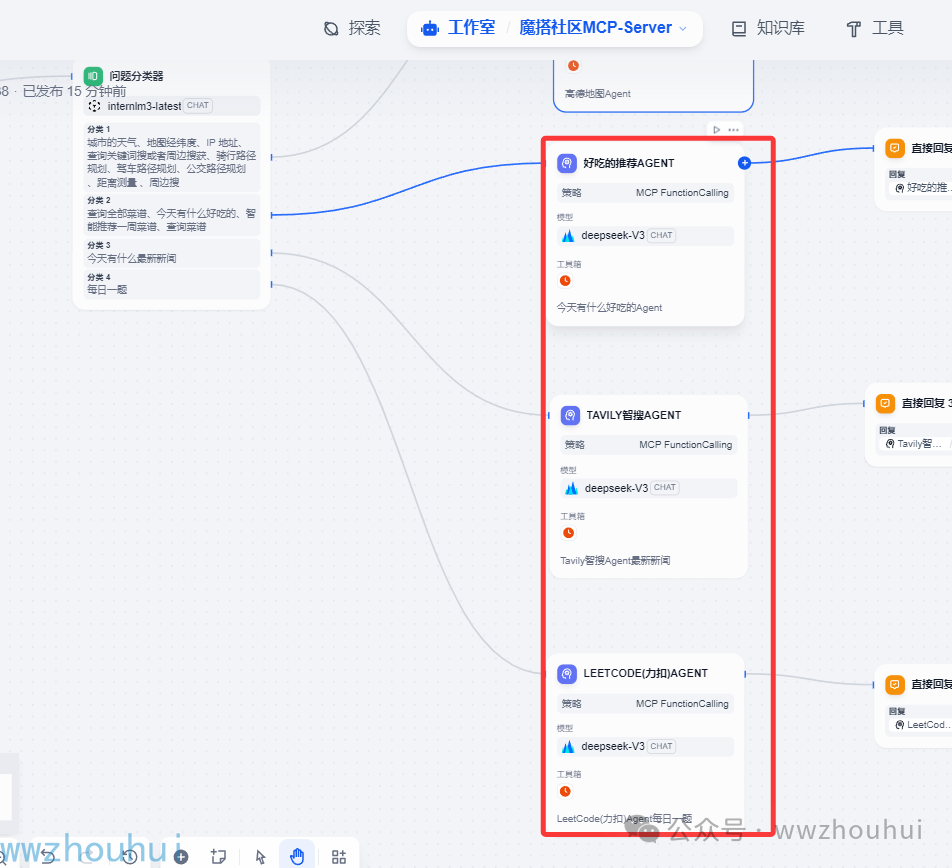Image resolution: width=952 pixels, height=868 pixels.
Task: Click the zoom magnifier in bottom toolbar
Action: 3,857
